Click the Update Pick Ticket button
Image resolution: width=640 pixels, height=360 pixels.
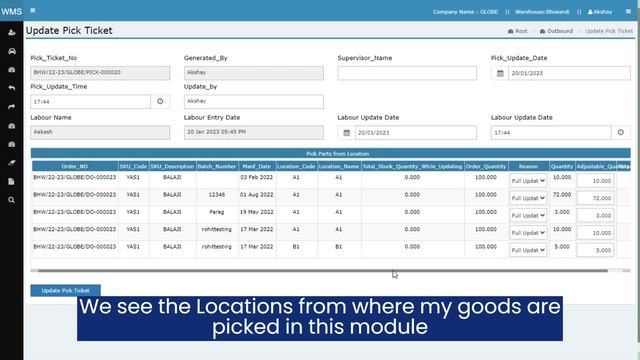65,291
